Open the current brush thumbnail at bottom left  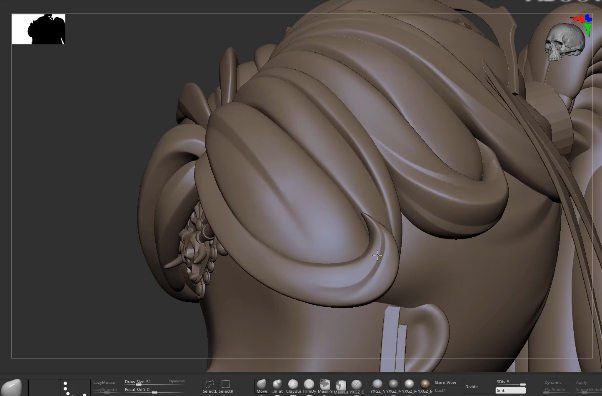[x=12, y=387]
